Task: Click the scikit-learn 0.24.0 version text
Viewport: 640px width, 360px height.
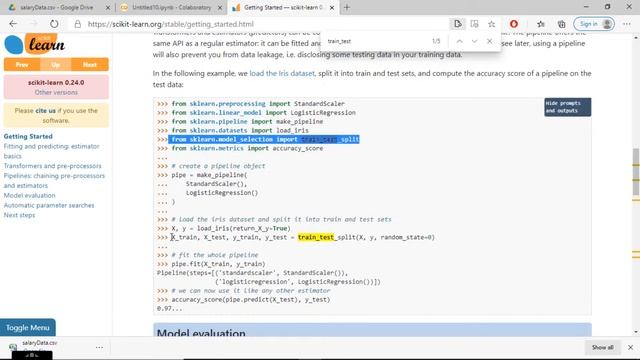Action: (x=56, y=82)
